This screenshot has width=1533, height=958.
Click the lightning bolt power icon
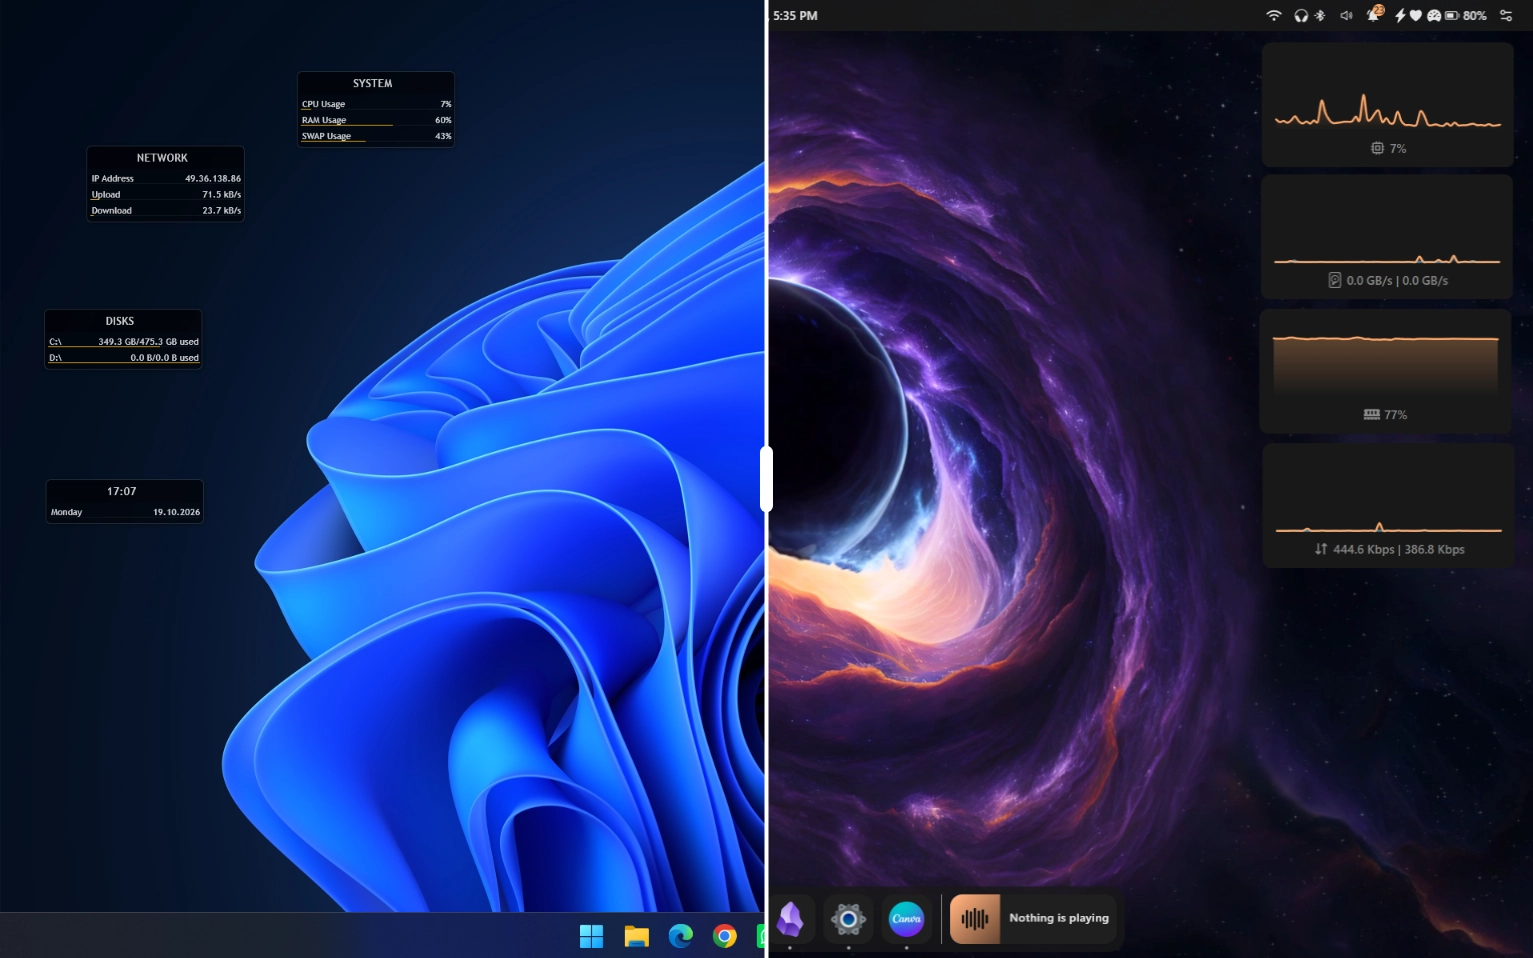(1400, 15)
